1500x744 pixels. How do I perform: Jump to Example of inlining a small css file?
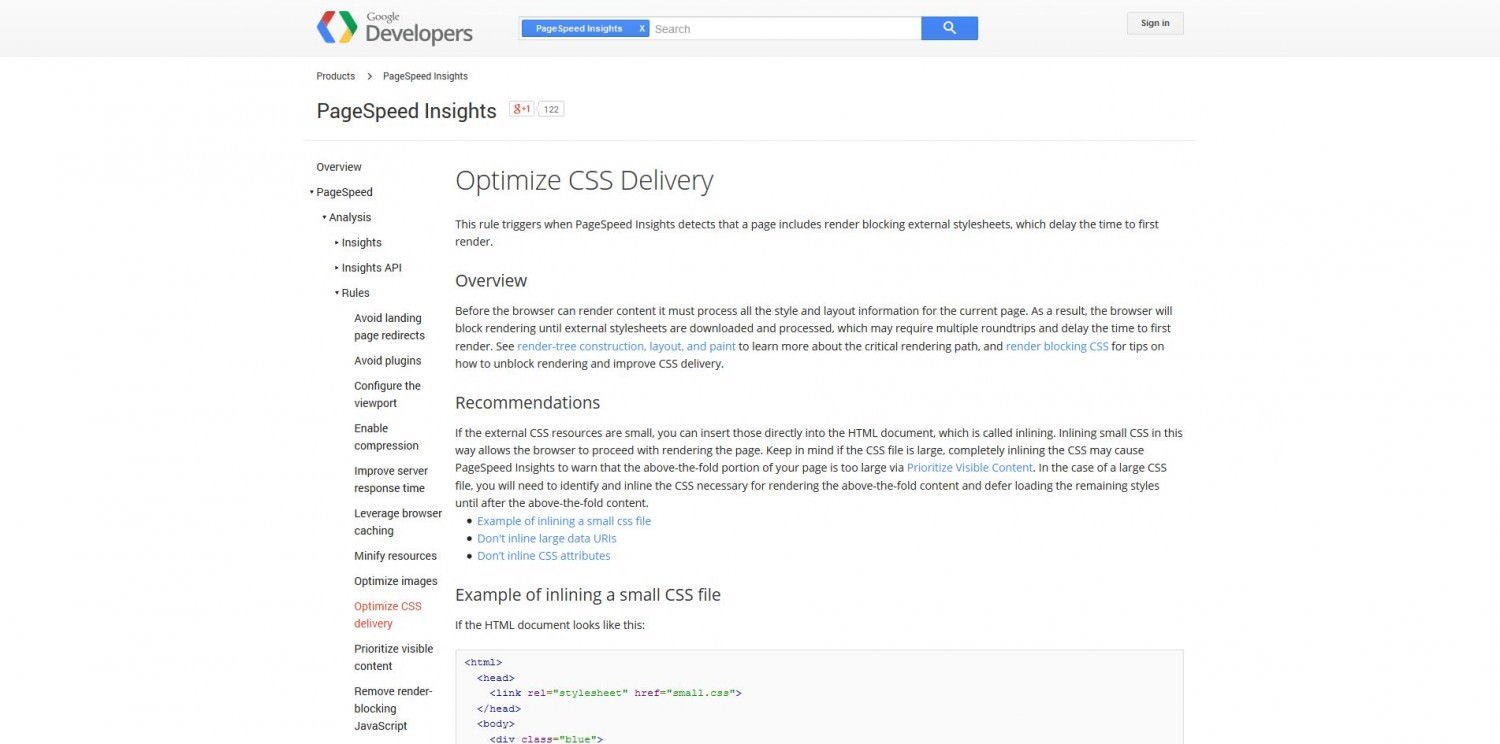click(x=564, y=521)
